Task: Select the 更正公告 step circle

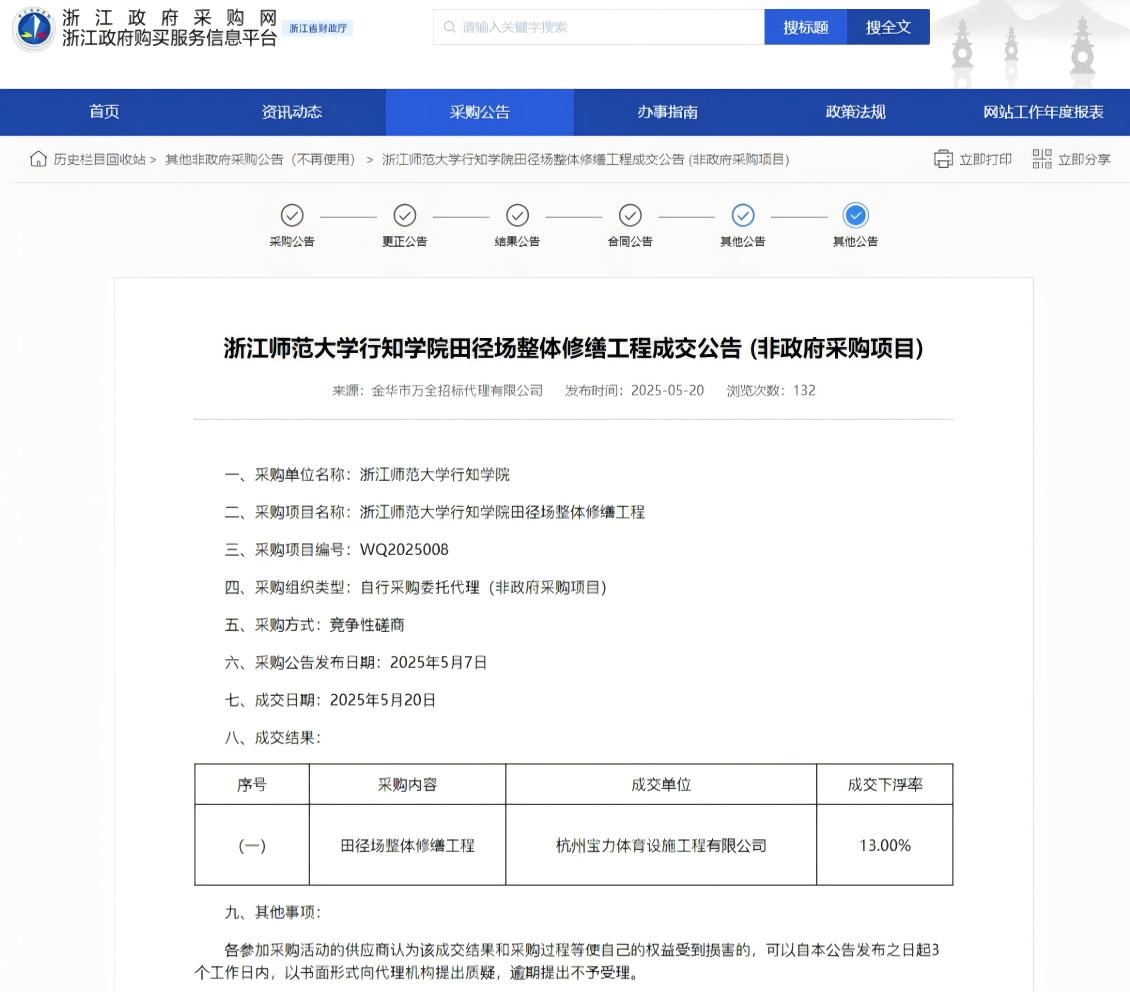Action: (x=404, y=215)
